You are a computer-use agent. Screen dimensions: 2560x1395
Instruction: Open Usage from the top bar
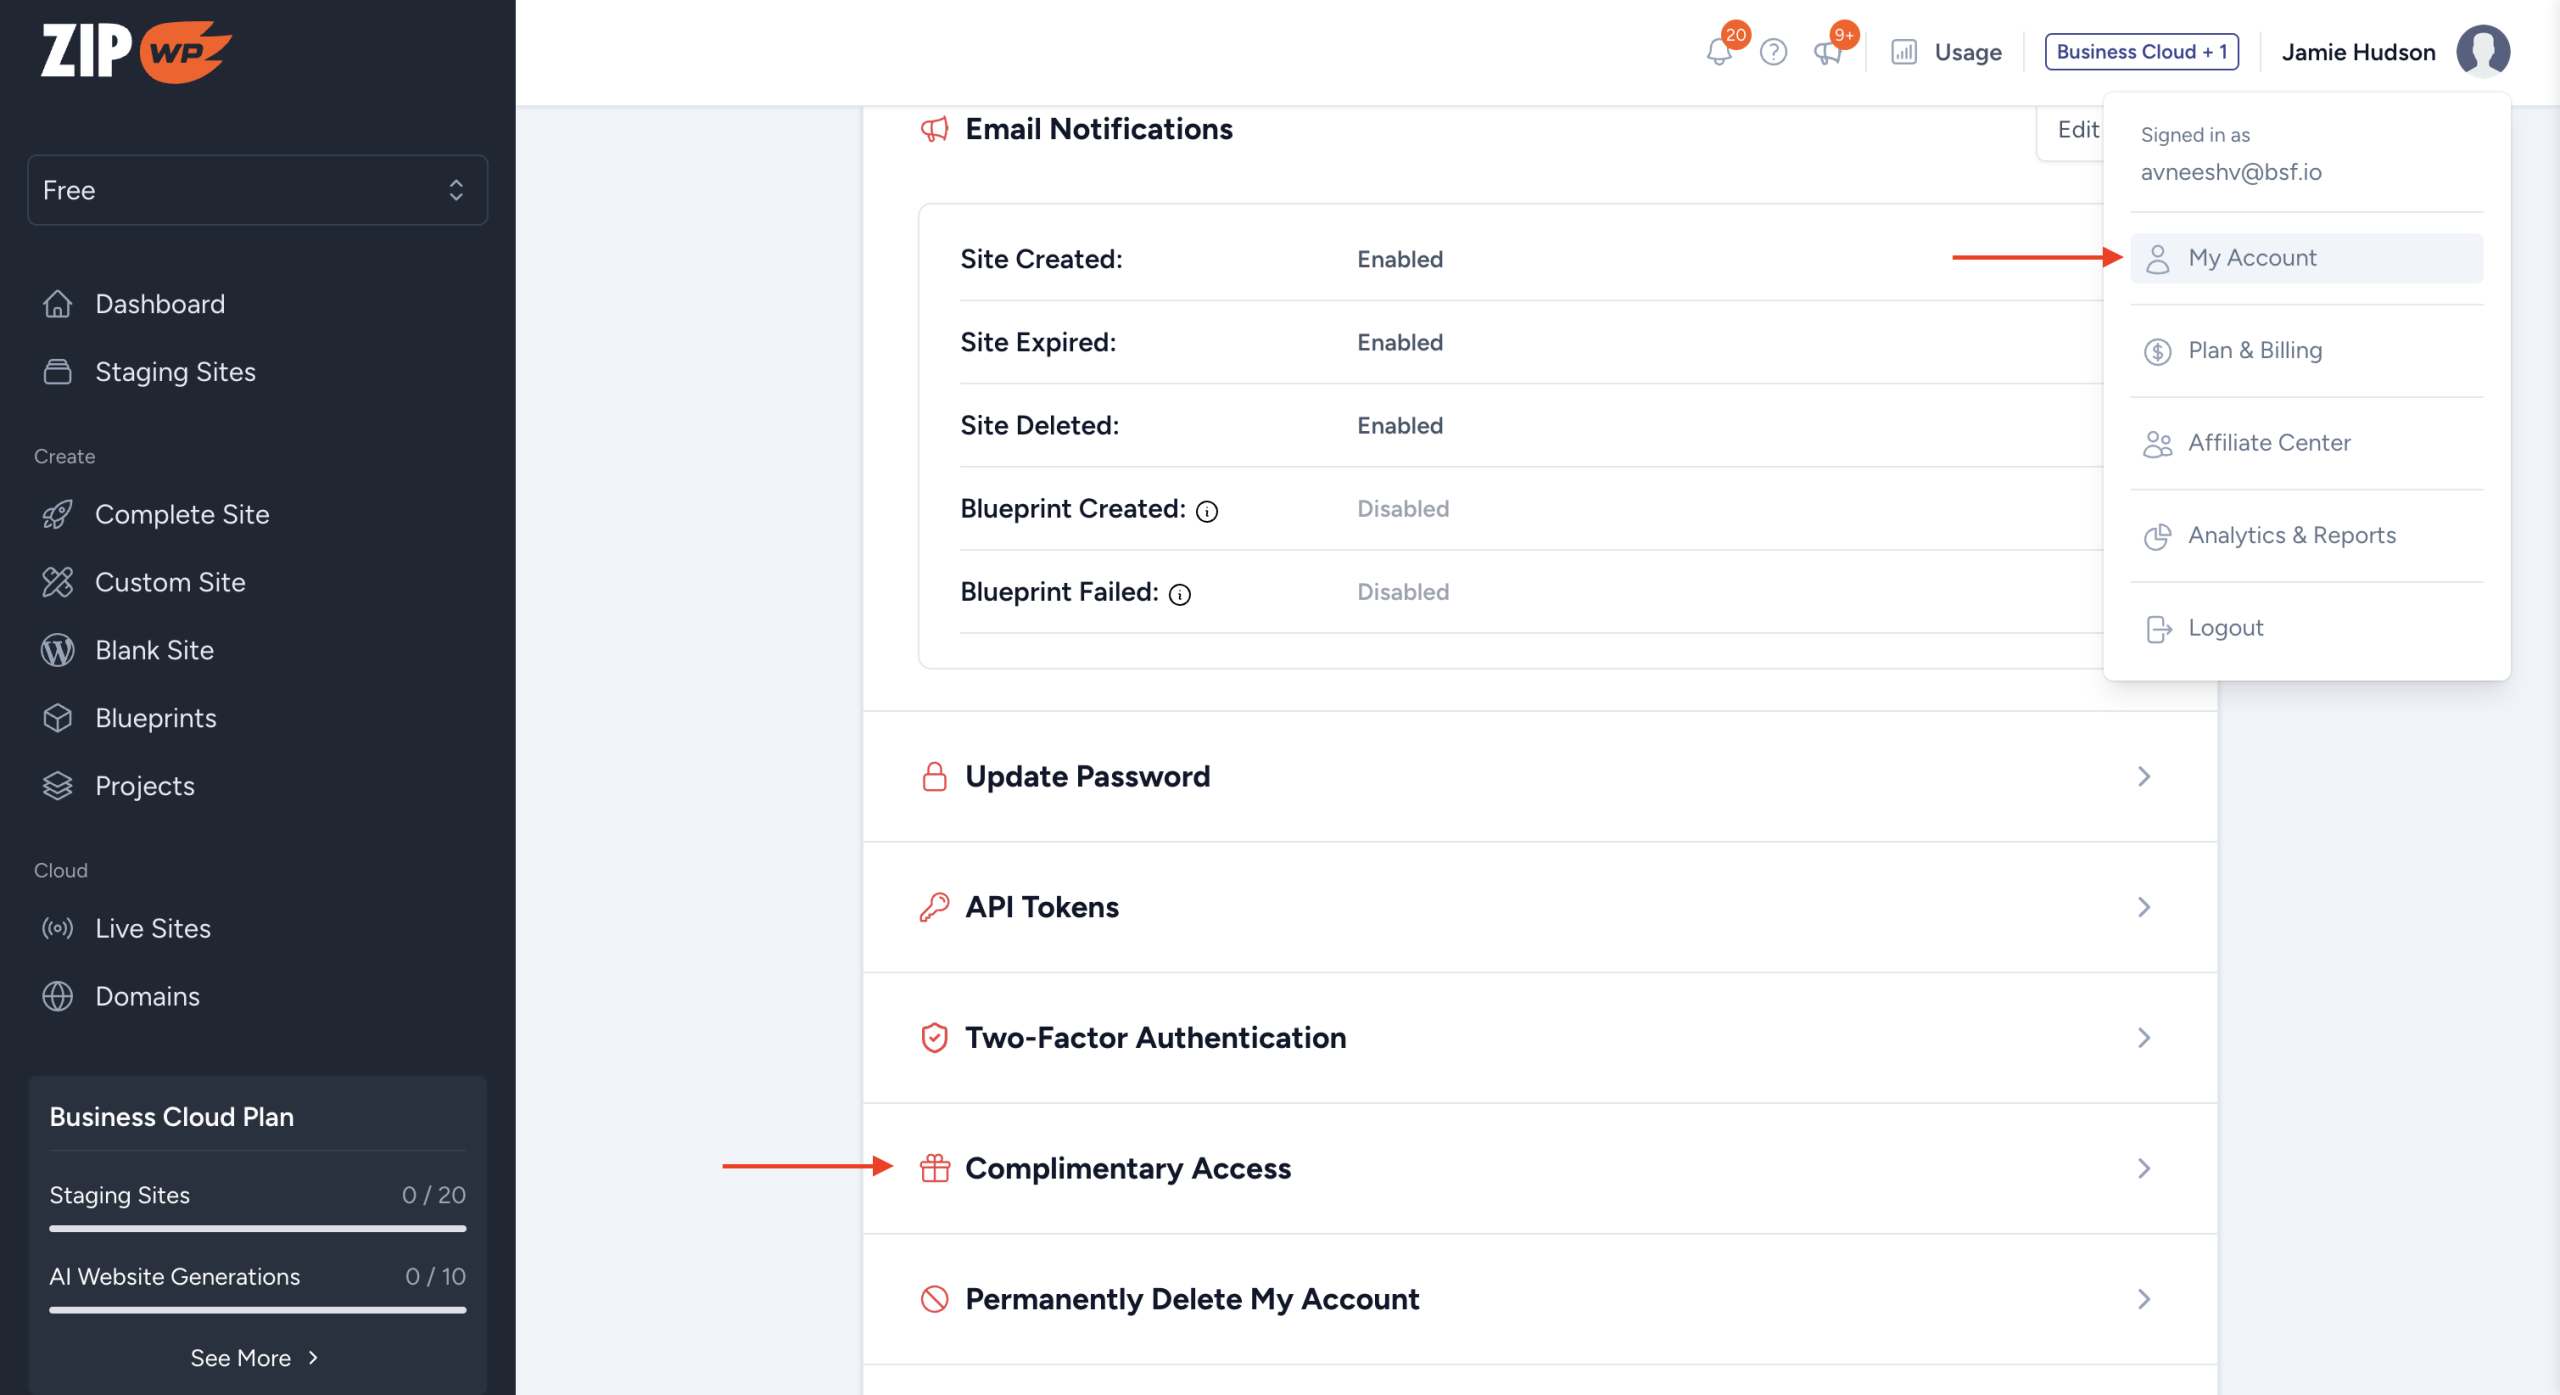tap(1947, 52)
